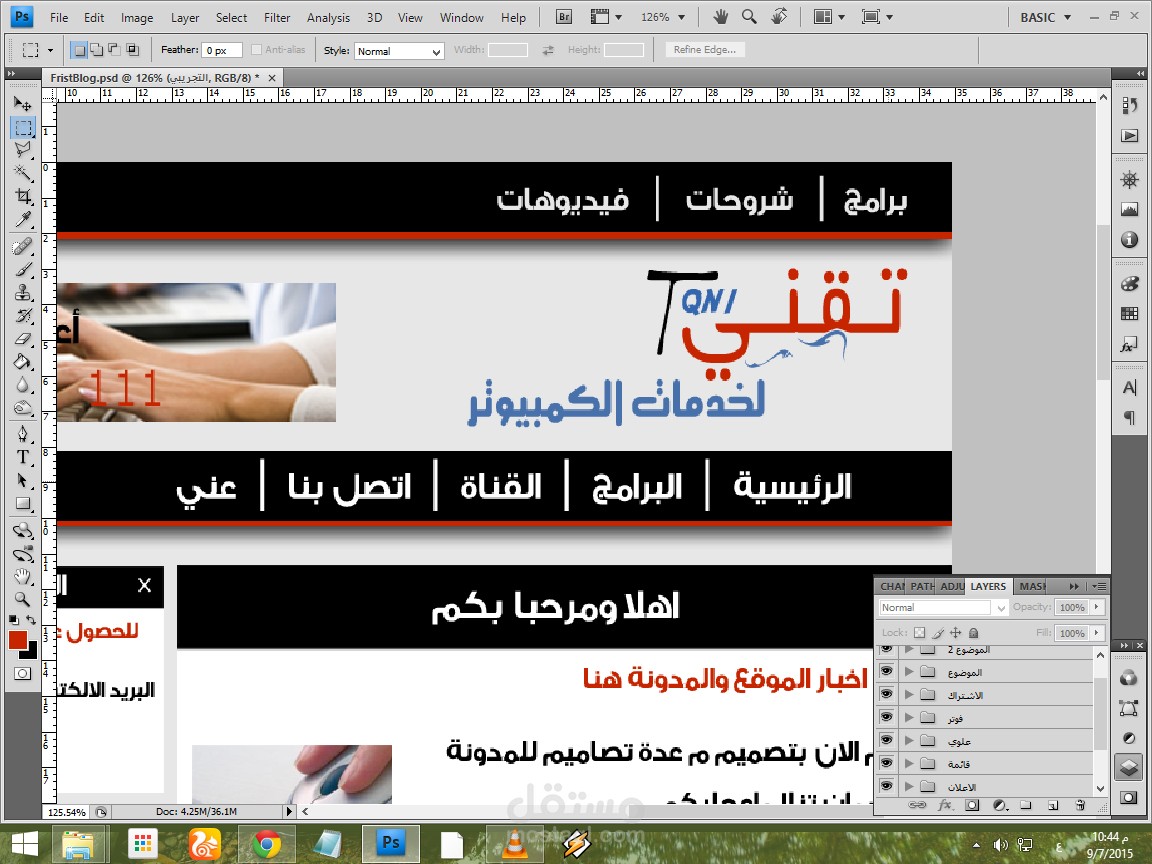
Task: Create a new group in Layers panel
Action: (1026, 805)
